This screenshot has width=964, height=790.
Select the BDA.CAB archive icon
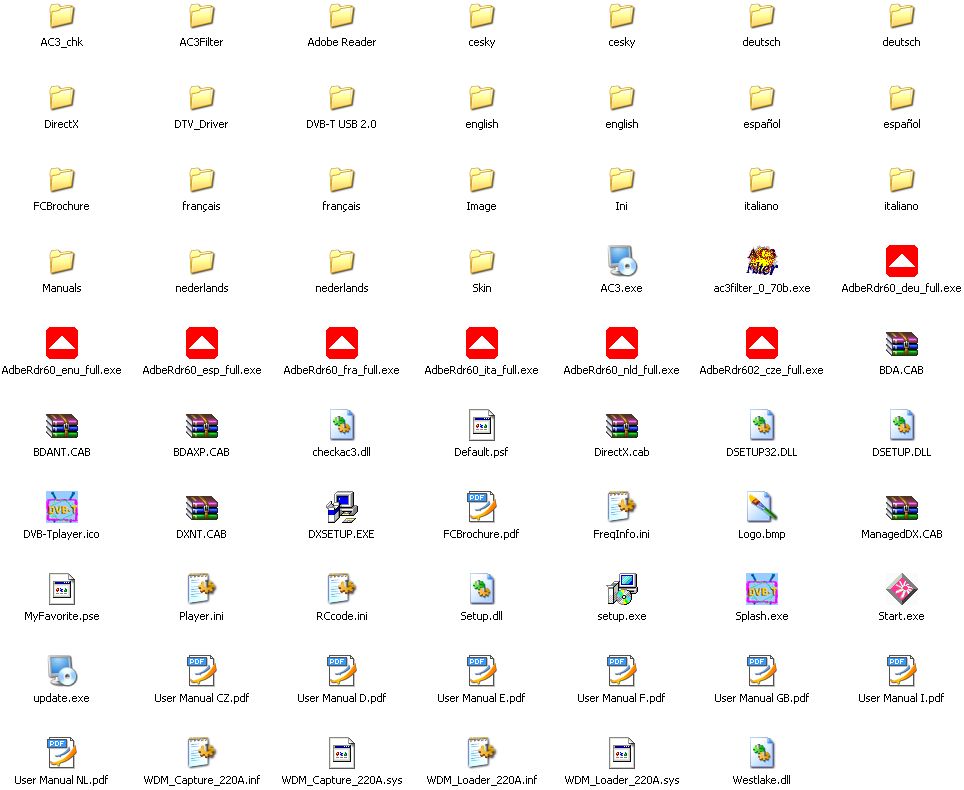pyautogui.click(x=901, y=344)
